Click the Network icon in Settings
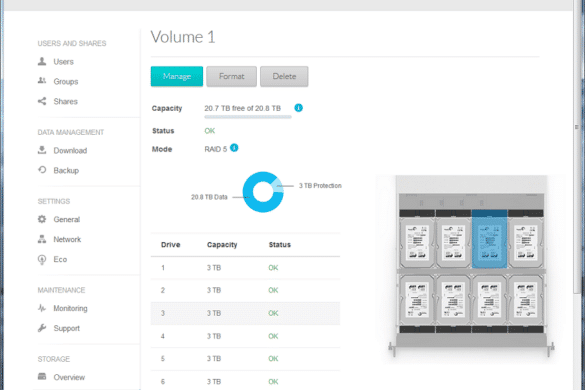Viewport: 585px width, 390px height. click(42, 239)
